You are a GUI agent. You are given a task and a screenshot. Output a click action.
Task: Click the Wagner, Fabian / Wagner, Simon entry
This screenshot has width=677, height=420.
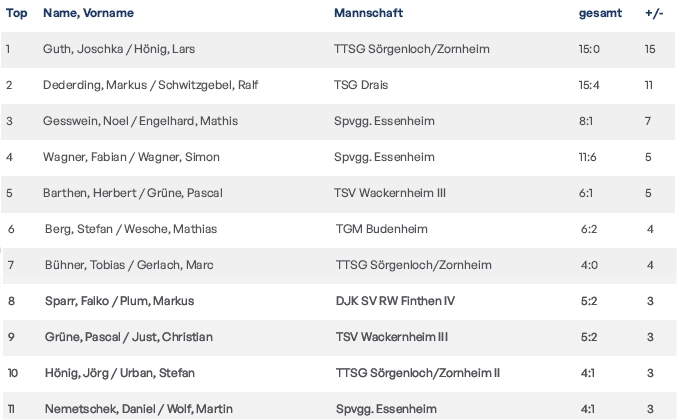click(131, 157)
